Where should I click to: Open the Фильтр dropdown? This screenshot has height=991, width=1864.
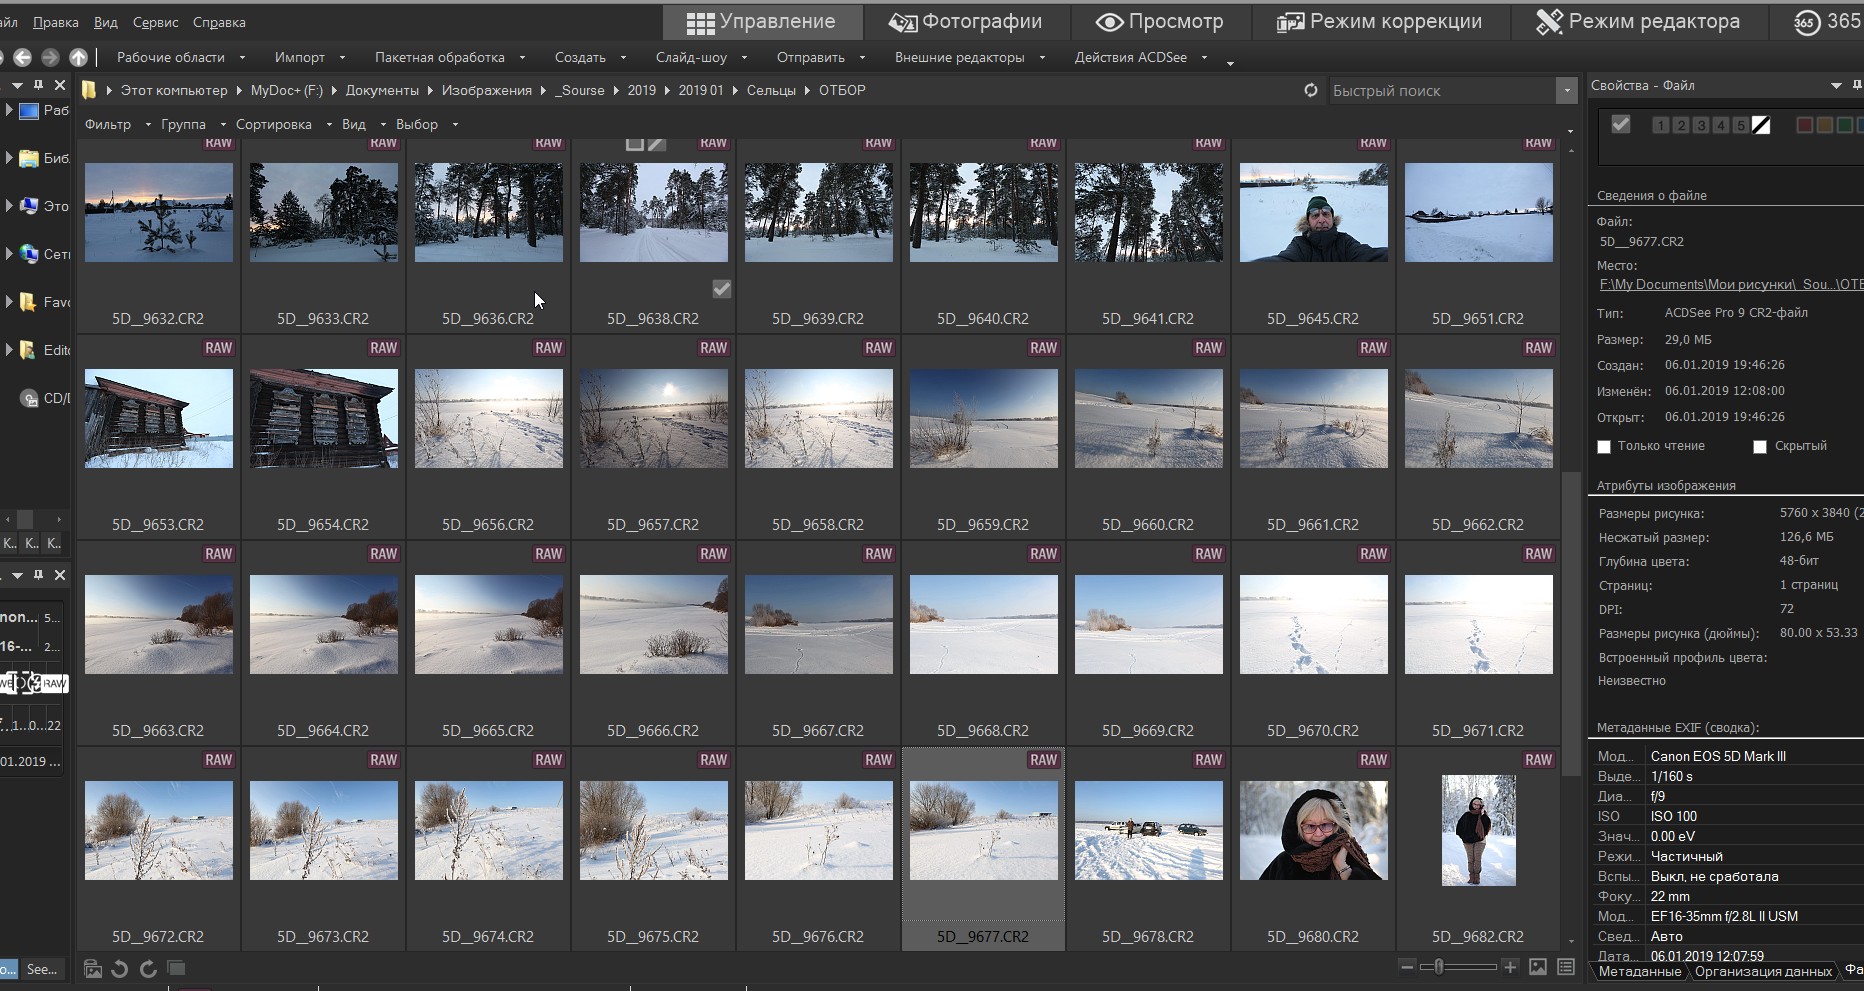[117, 125]
